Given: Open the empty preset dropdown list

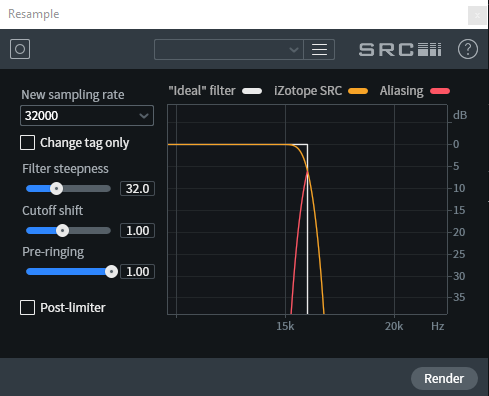Looking at the screenshot, I should (229, 50).
